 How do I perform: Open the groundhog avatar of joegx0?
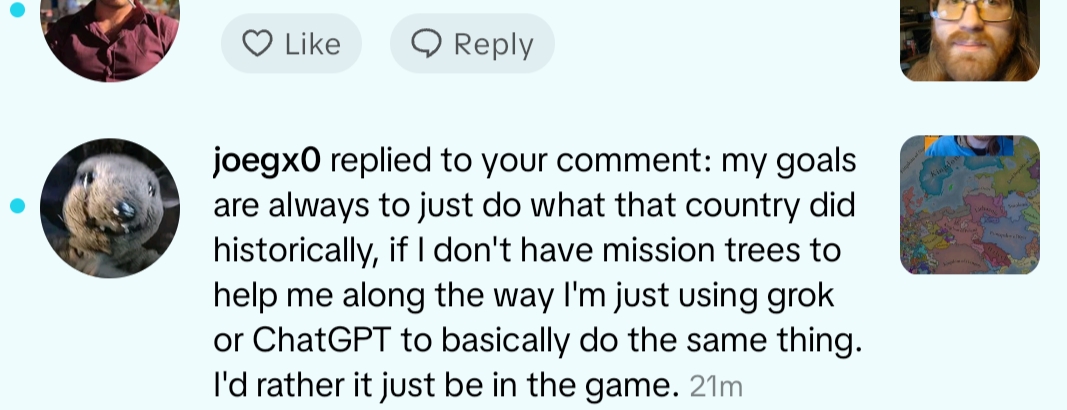pyautogui.click(x=110, y=207)
